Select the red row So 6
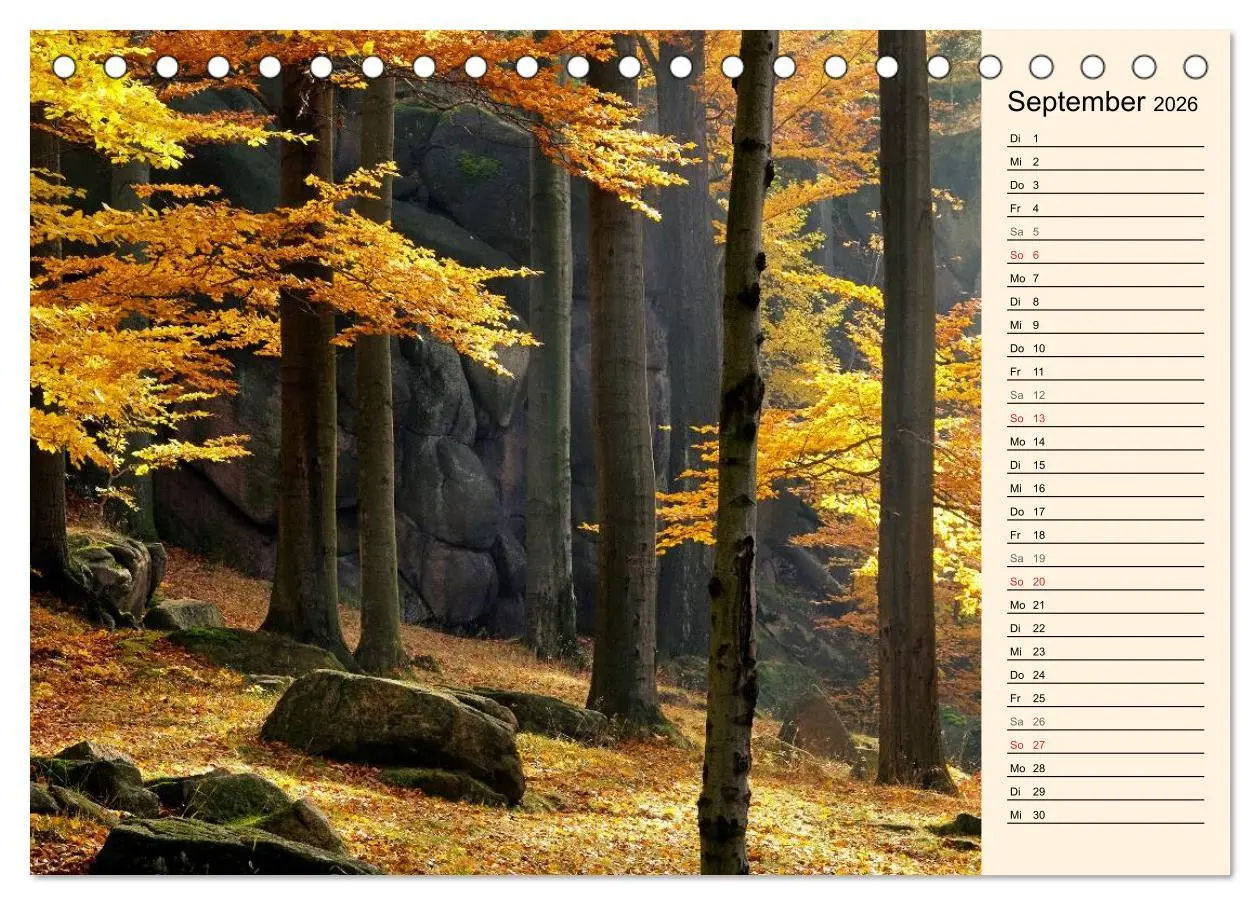 pyautogui.click(x=1105, y=254)
